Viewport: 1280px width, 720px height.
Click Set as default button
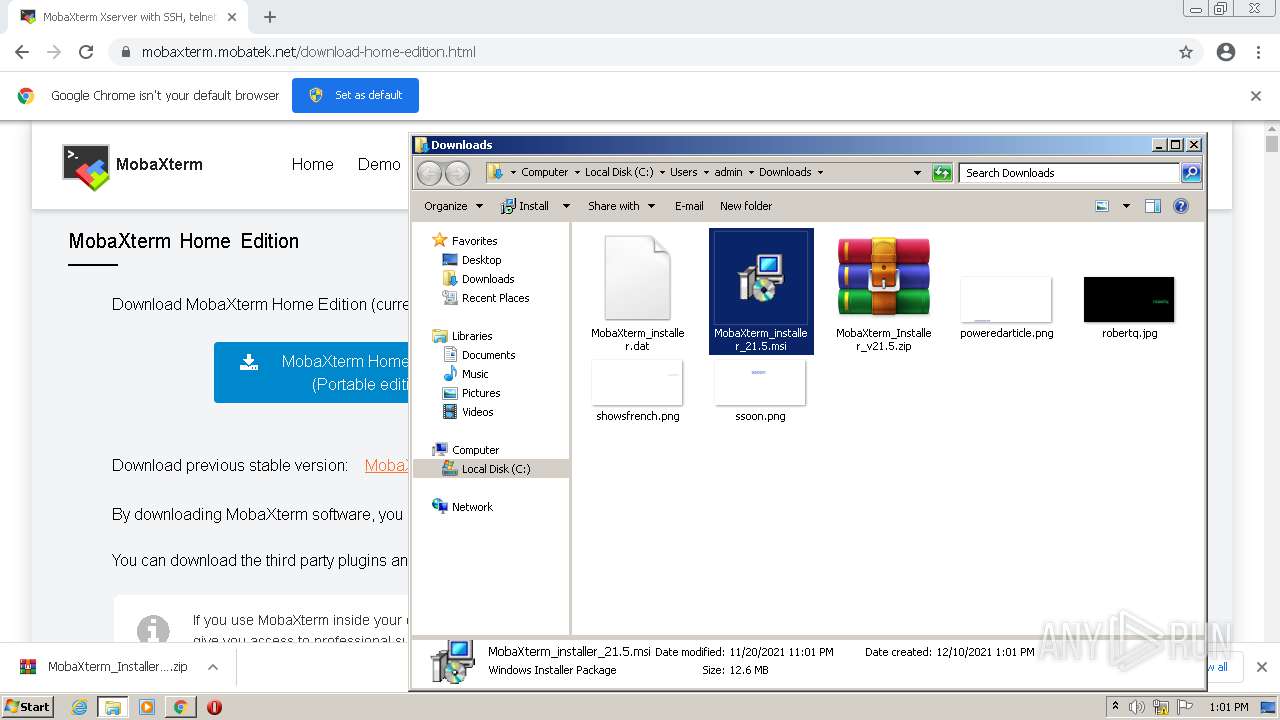[355, 95]
